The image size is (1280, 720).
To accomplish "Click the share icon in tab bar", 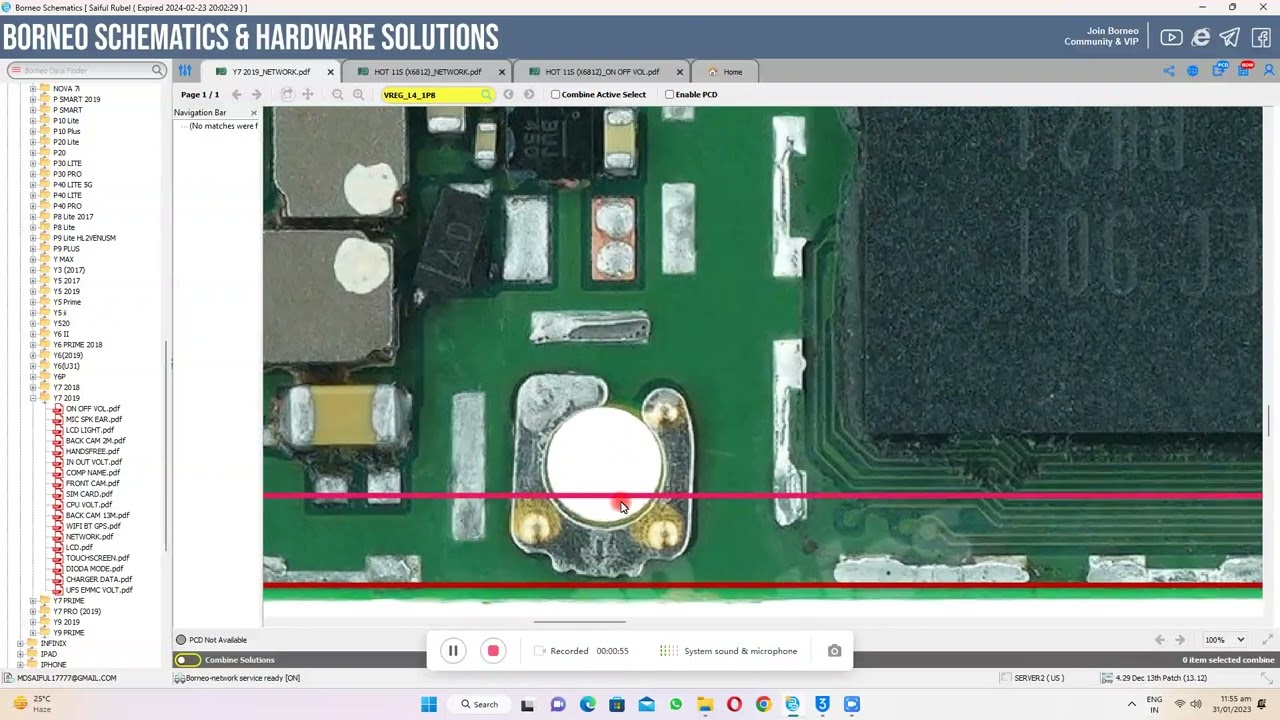I will 1169,71.
